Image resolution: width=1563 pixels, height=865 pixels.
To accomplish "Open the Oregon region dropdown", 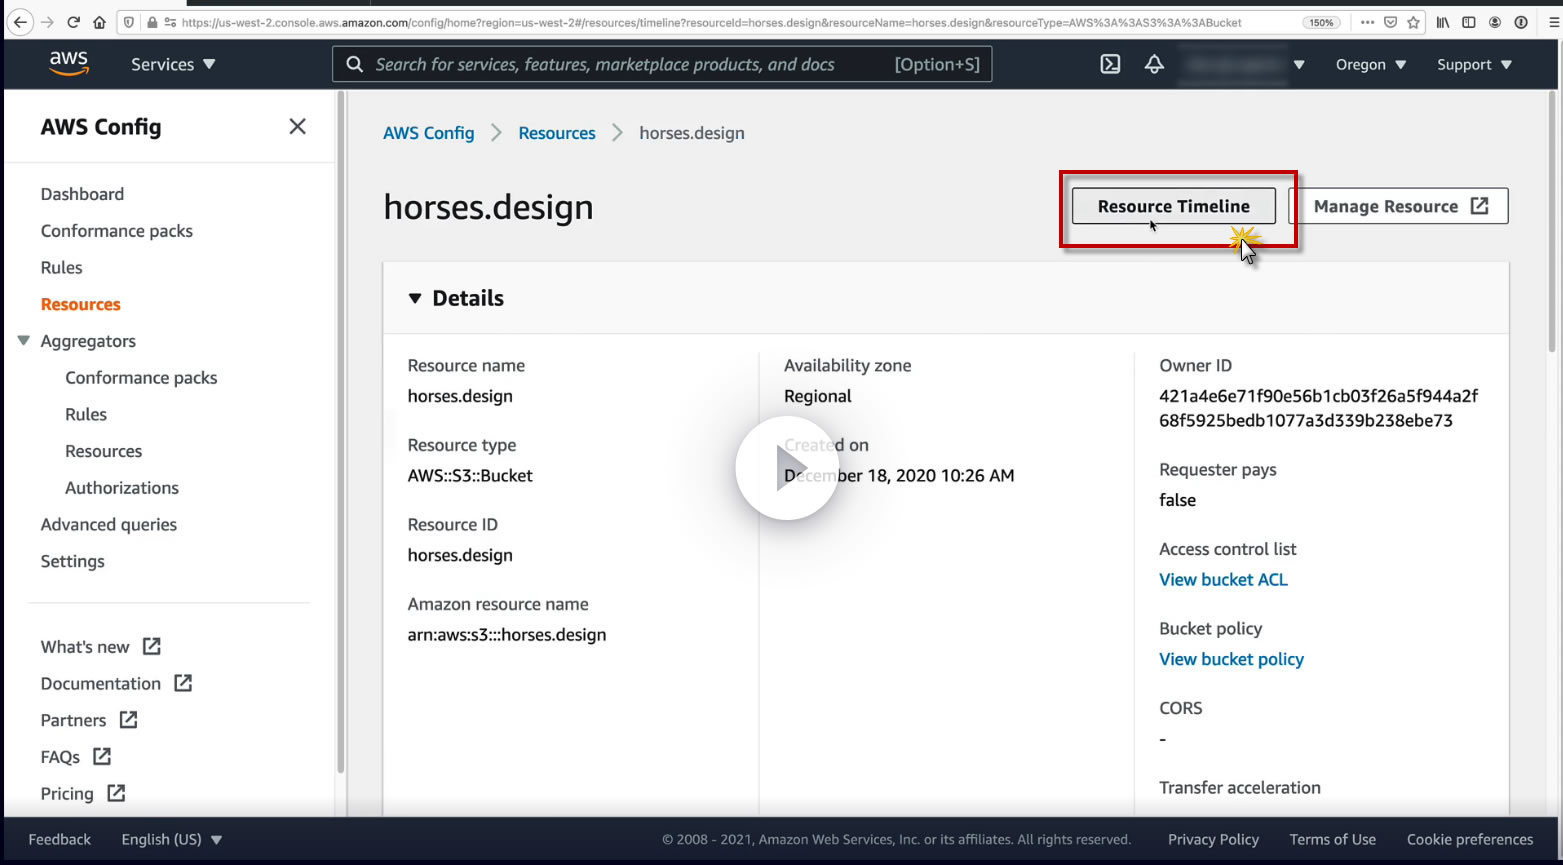I will [1371, 64].
